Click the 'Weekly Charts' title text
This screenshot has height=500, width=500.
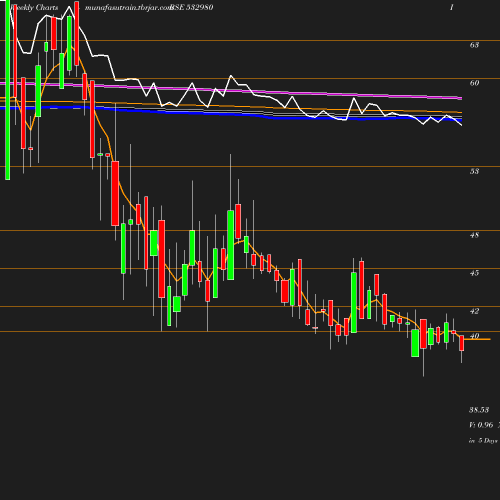pos(34,7)
